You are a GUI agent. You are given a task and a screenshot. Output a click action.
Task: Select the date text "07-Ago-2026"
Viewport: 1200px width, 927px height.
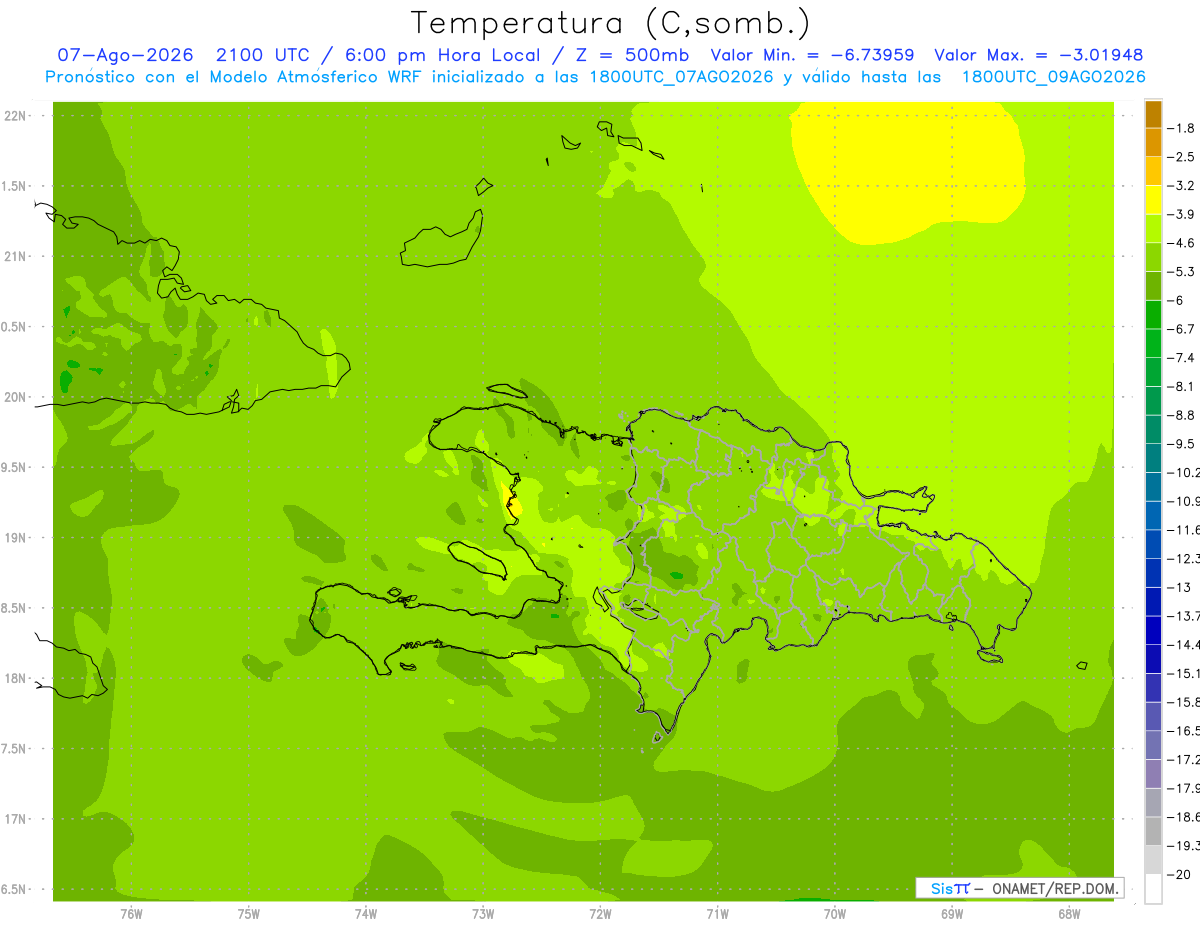click(125, 55)
